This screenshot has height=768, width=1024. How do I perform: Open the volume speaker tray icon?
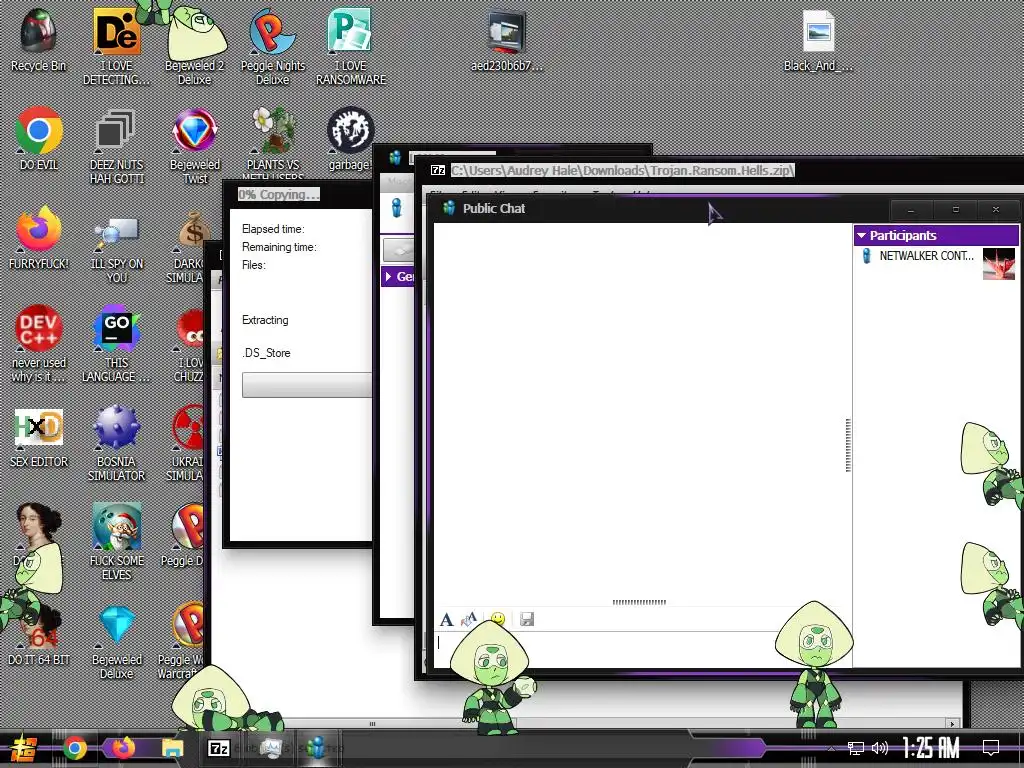(x=880, y=748)
